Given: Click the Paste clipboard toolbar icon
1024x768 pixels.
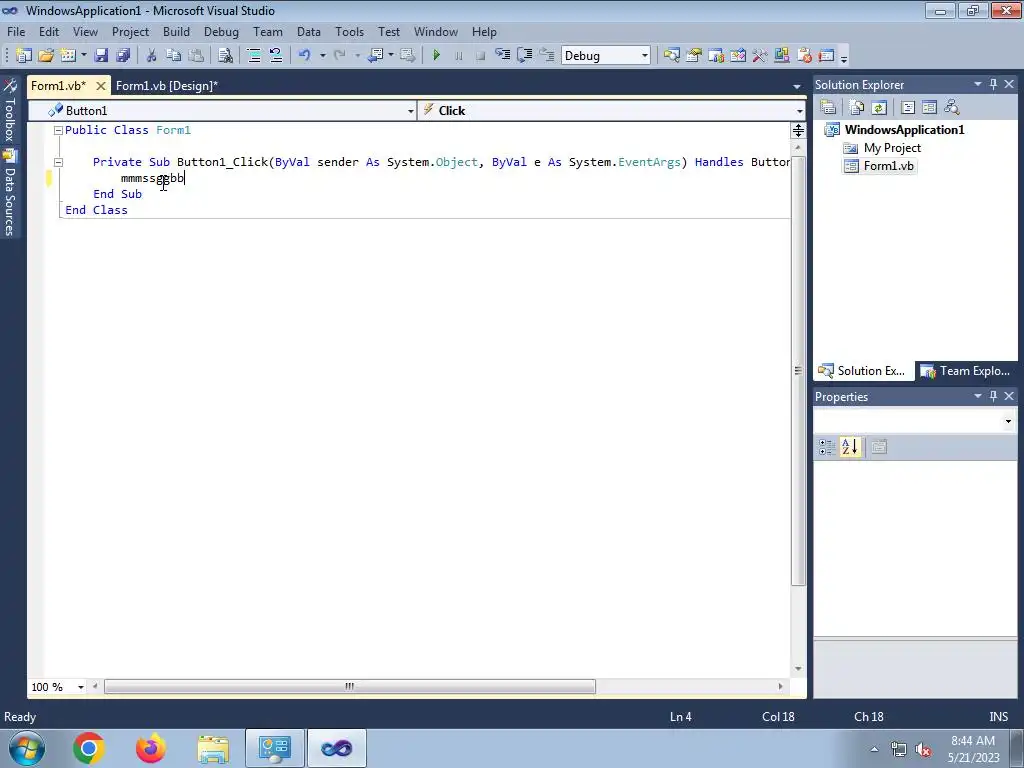Looking at the screenshot, I should point(195,56).
